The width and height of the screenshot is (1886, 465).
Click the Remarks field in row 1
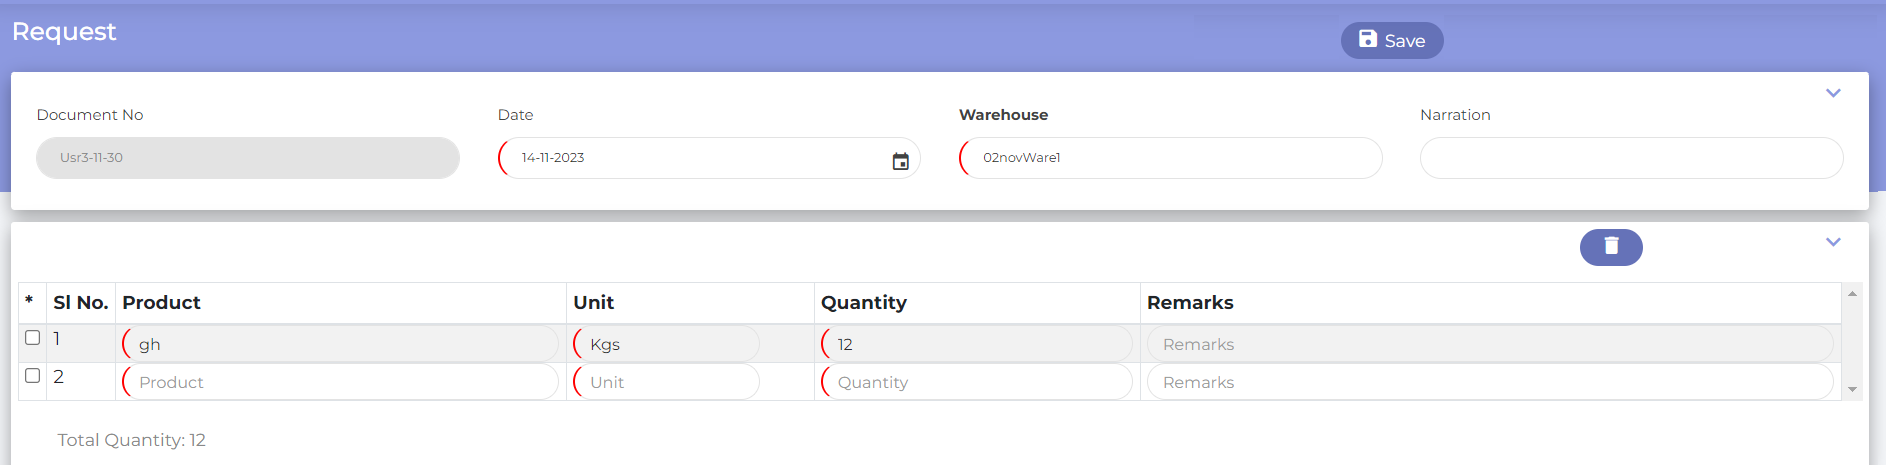coord(1490,344)
